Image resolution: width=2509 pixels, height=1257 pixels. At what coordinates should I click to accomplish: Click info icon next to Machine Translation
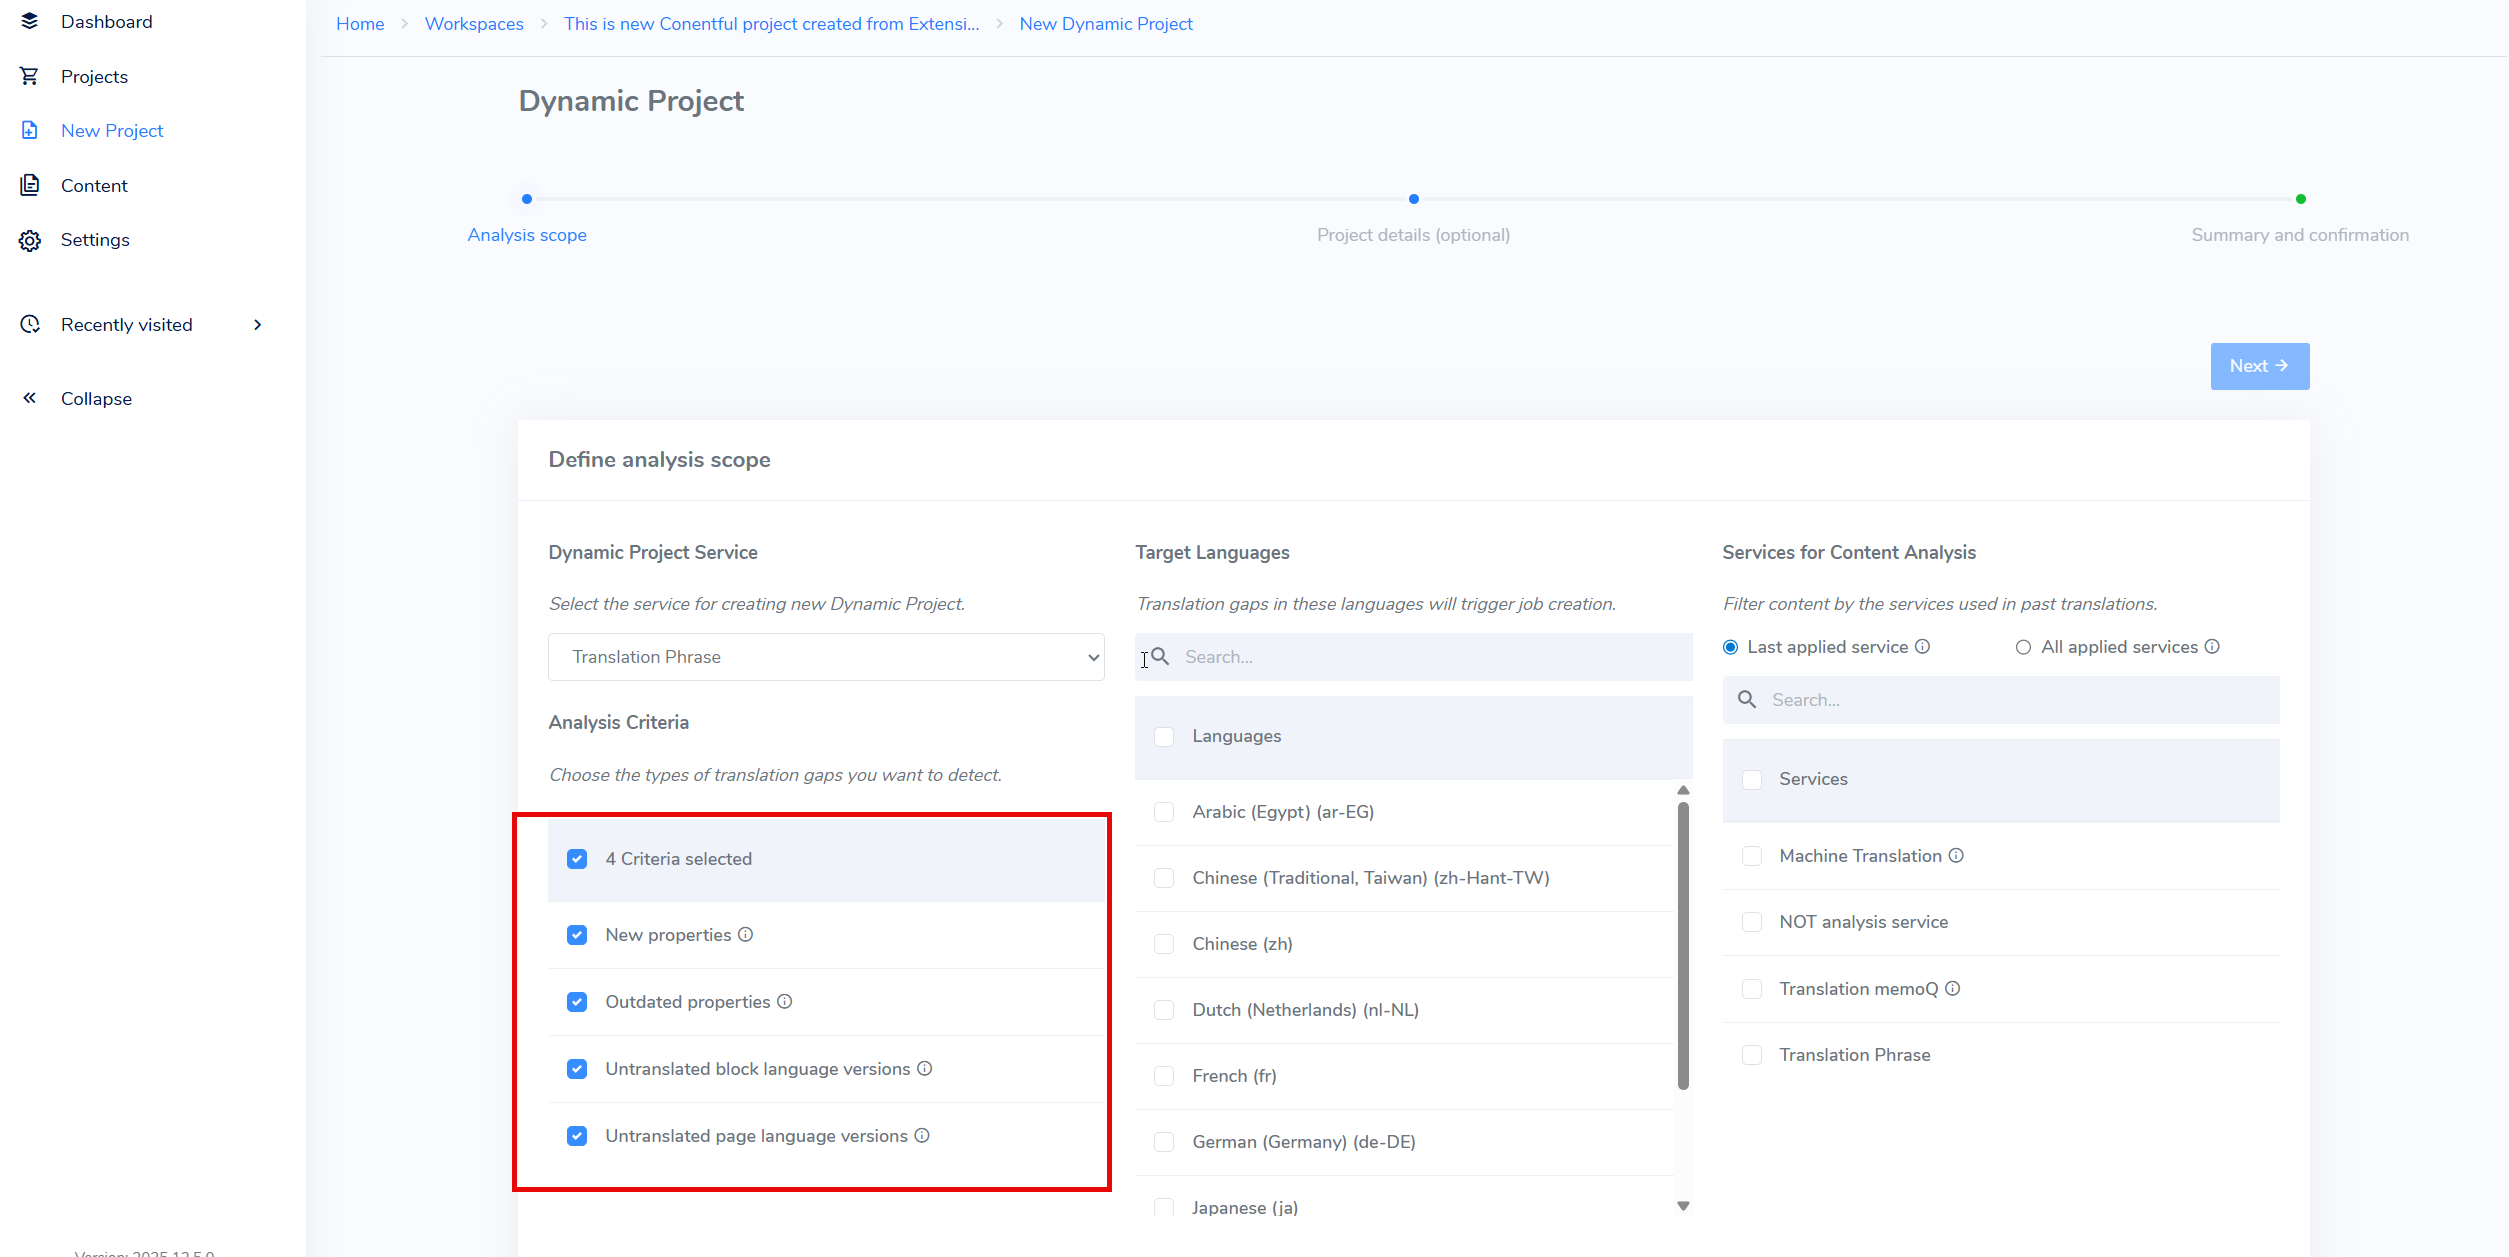(1956, 855)
